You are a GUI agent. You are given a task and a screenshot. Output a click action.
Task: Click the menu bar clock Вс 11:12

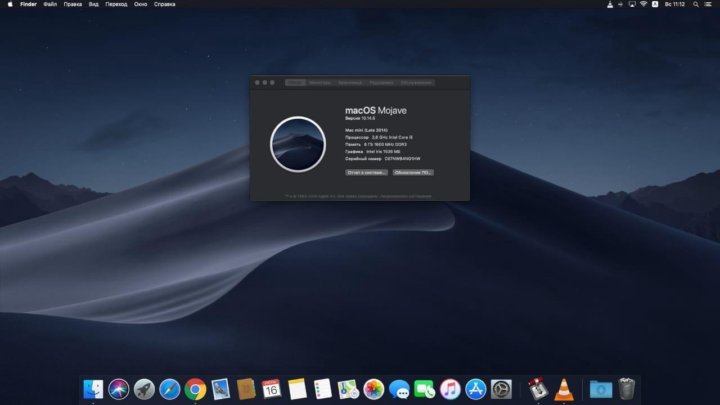tap(675, 4)
